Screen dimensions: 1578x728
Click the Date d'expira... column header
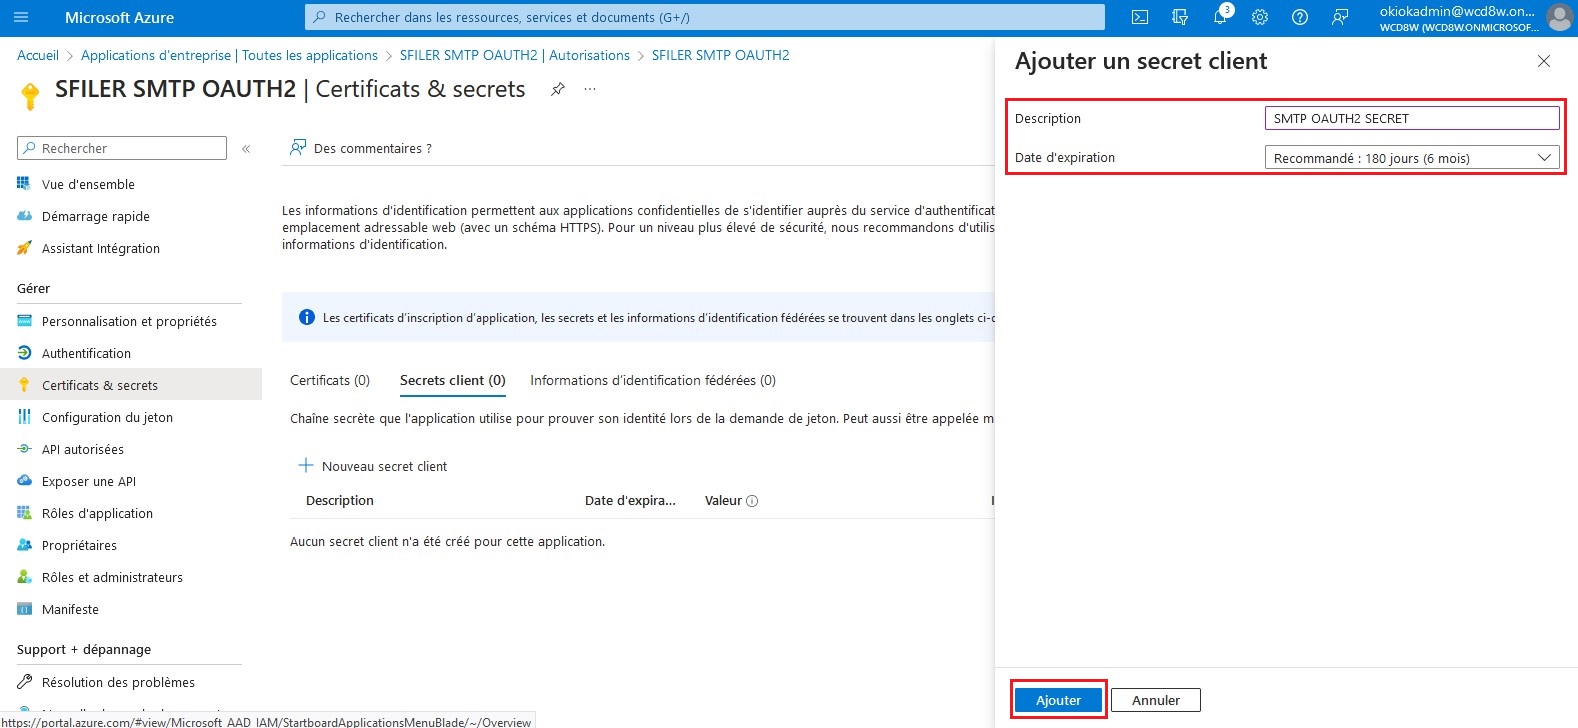pos(630,500)
